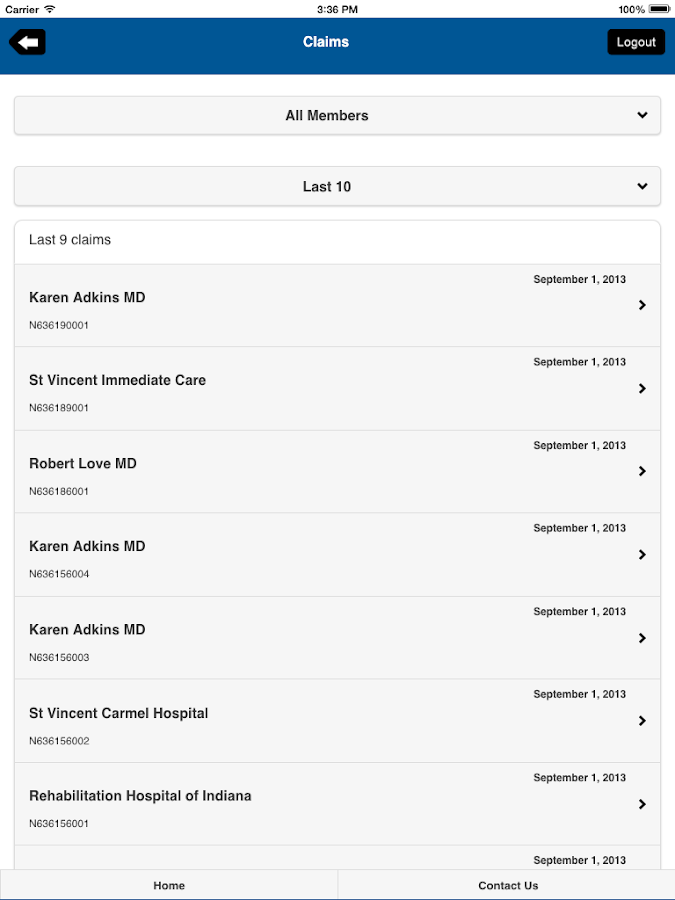Tap the battery icon in status bar

(x=659, y=9)
